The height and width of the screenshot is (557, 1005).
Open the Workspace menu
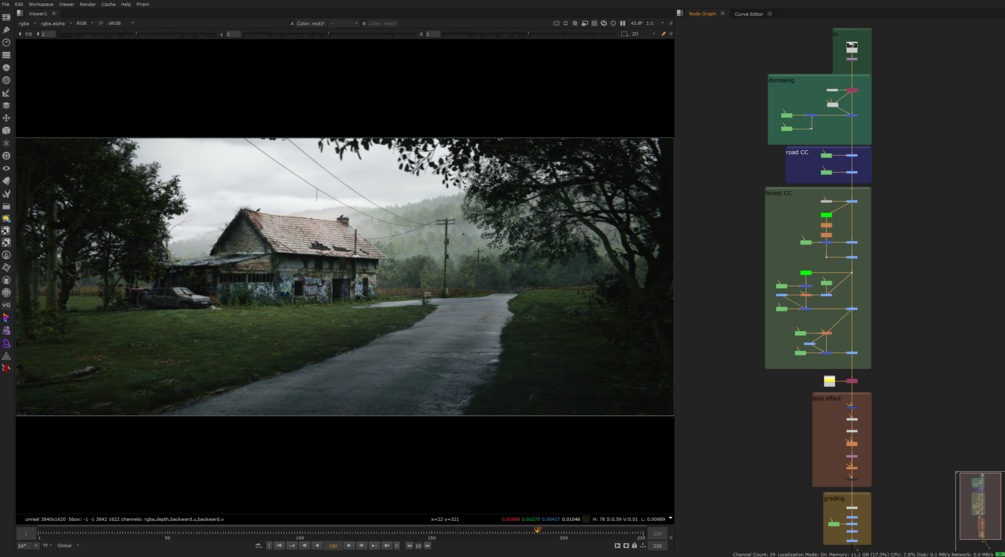[x=41, y=4]
